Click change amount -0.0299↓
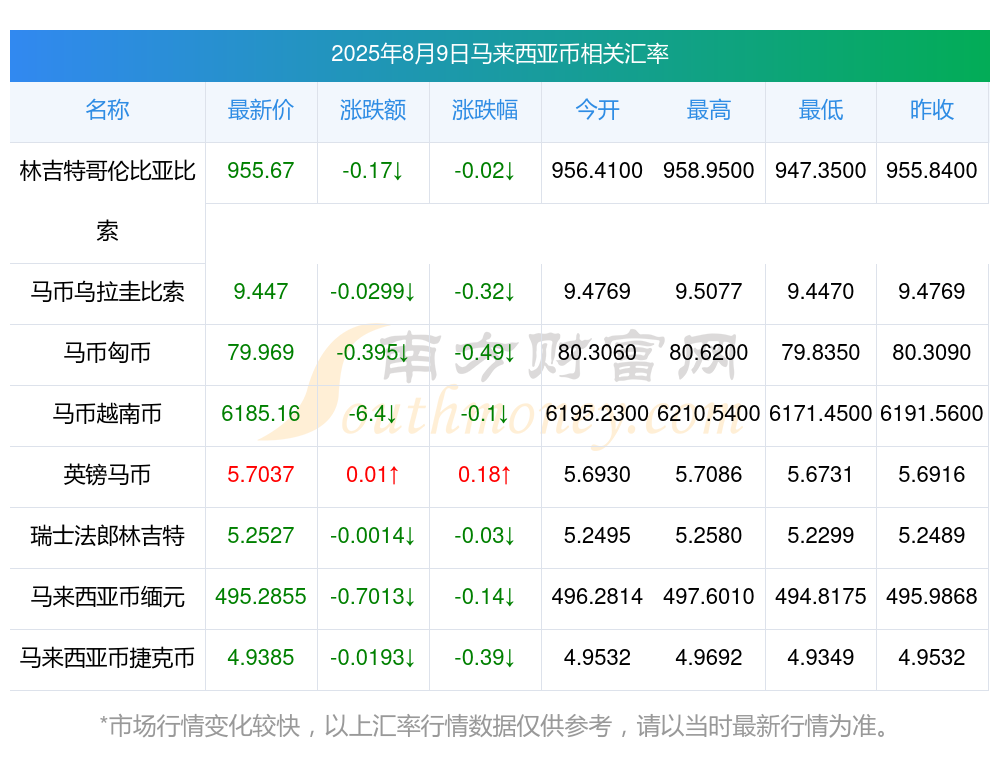Viewport: 1000px width, 757px height. pos(373,291)
